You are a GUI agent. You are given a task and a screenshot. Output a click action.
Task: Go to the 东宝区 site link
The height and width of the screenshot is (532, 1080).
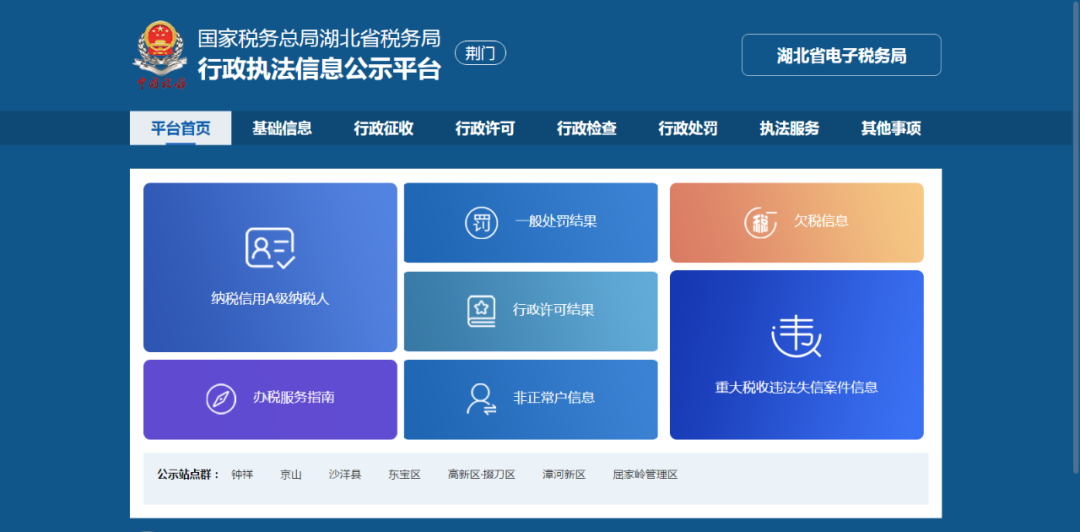[404, 475]
